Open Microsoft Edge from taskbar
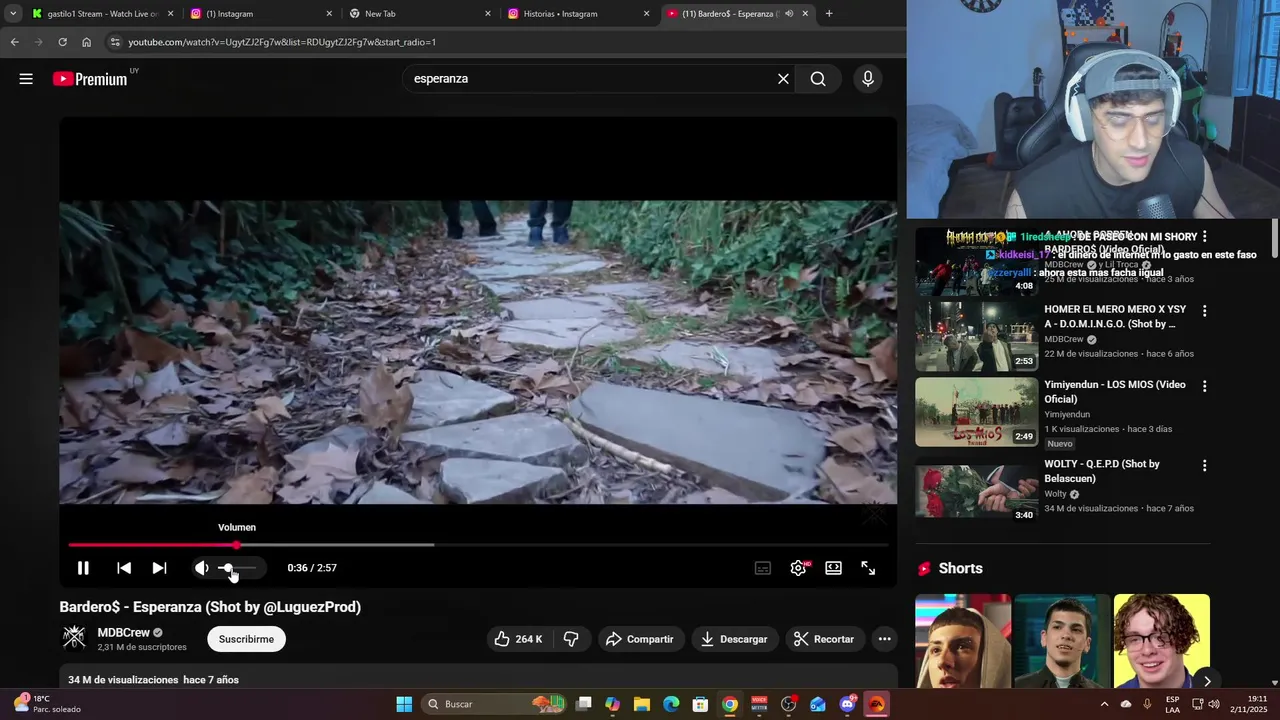This screenshot has height=720, width=1280. (x=671, y=704)
